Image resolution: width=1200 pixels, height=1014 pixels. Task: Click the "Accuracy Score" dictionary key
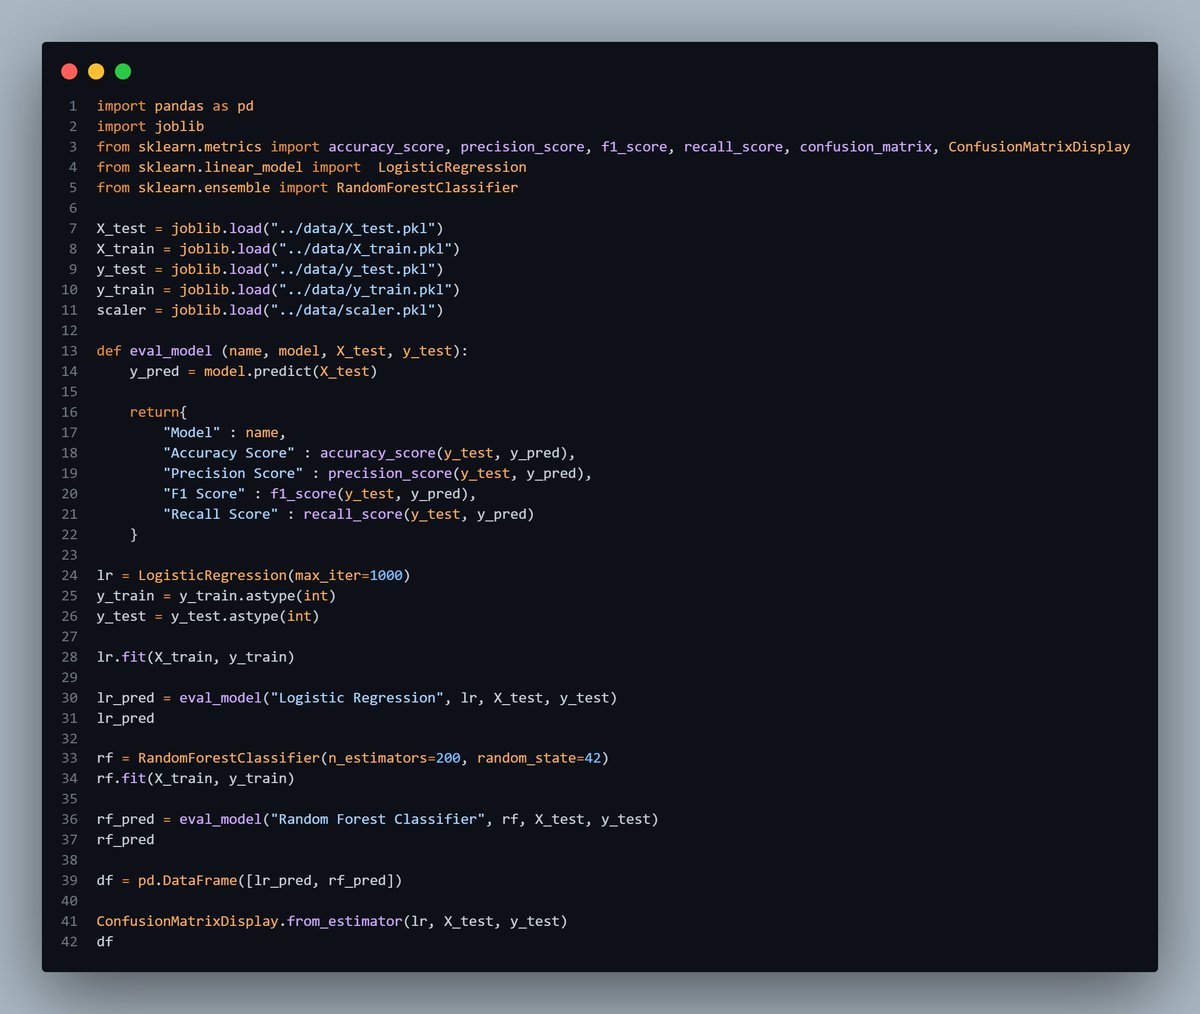coord(229,453)
